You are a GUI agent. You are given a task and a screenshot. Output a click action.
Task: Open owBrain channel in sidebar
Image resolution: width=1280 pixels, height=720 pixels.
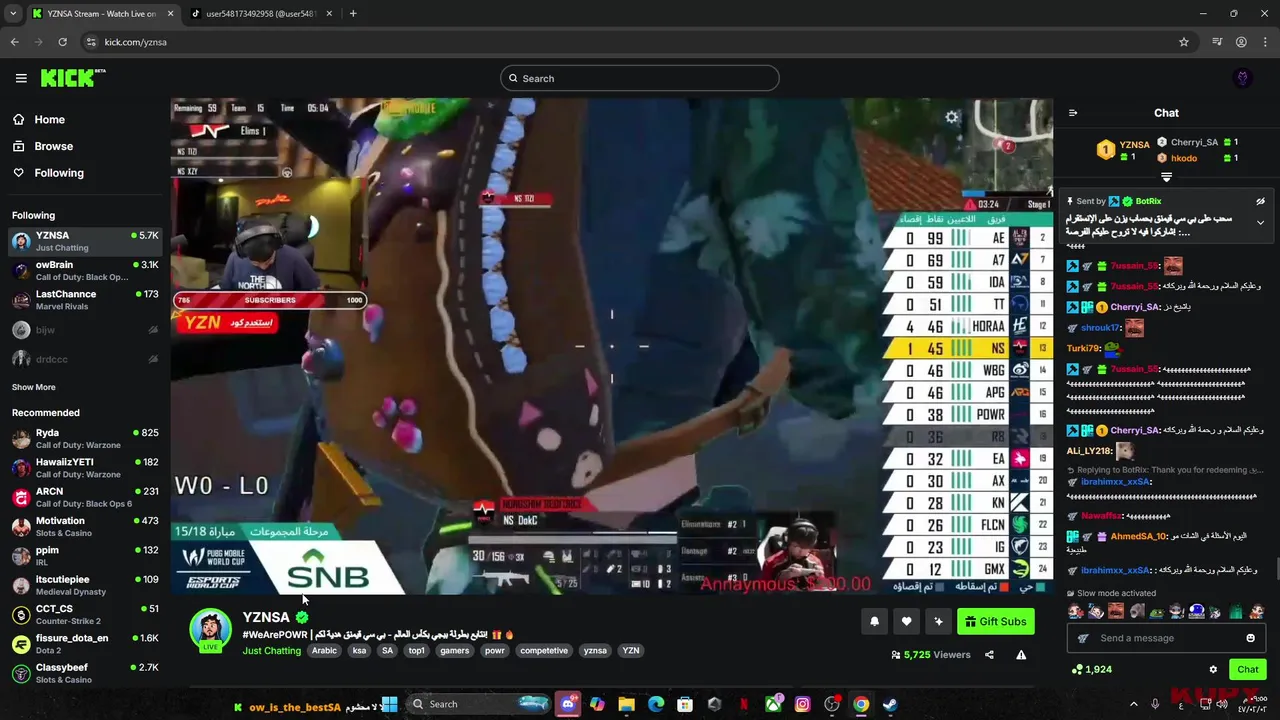pyautogui.click(x=85, y=271)
